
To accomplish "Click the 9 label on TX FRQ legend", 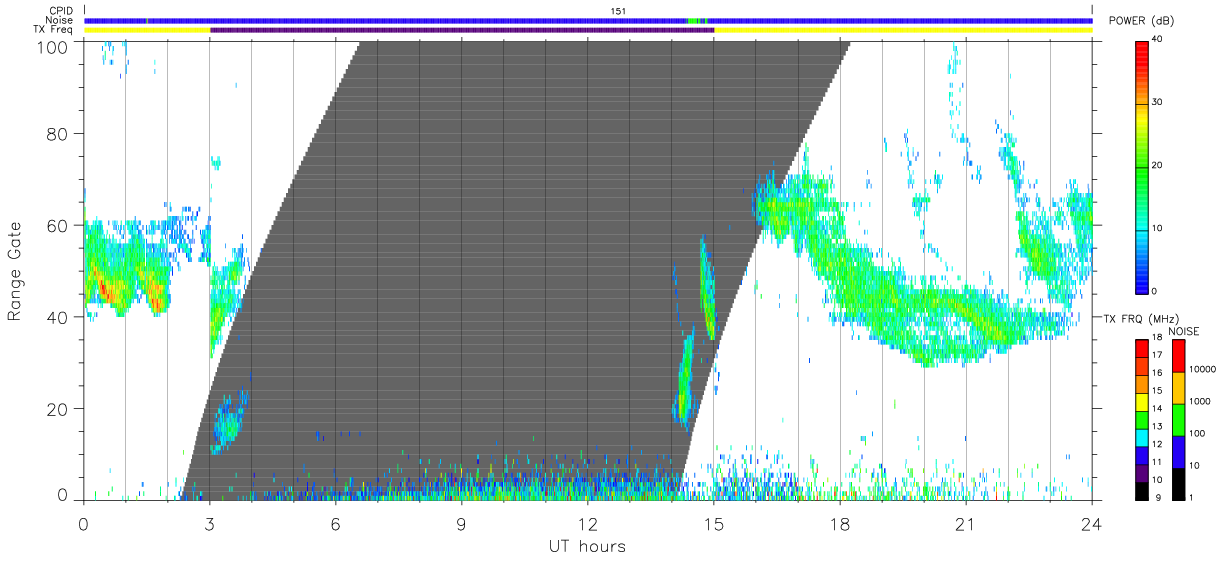I will click(x=1157, y=496).
